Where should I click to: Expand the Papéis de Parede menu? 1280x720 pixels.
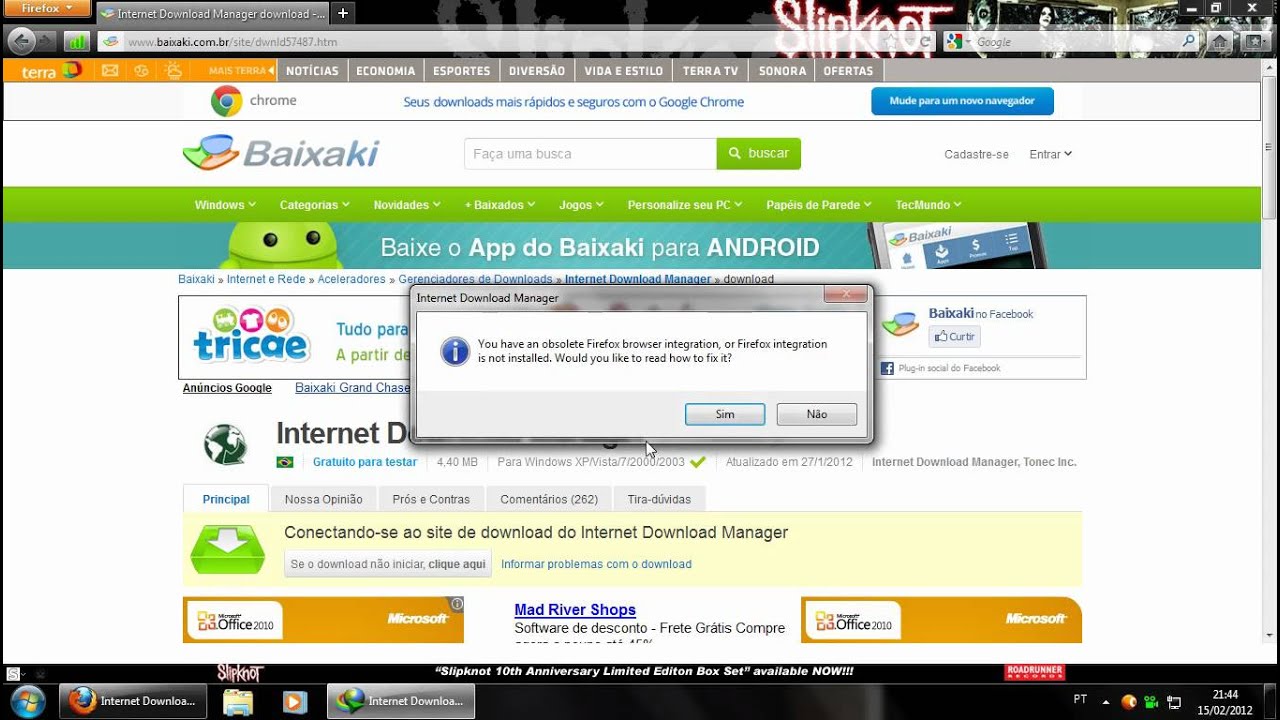click(818, 205)
